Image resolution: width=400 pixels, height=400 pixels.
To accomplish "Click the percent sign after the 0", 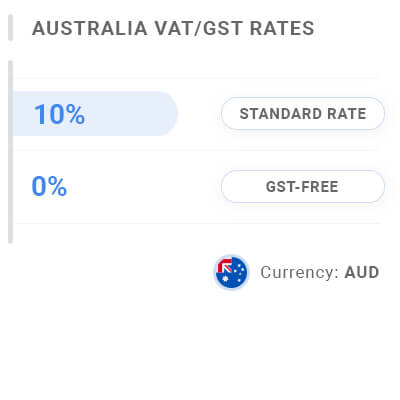I will (57, 186).
